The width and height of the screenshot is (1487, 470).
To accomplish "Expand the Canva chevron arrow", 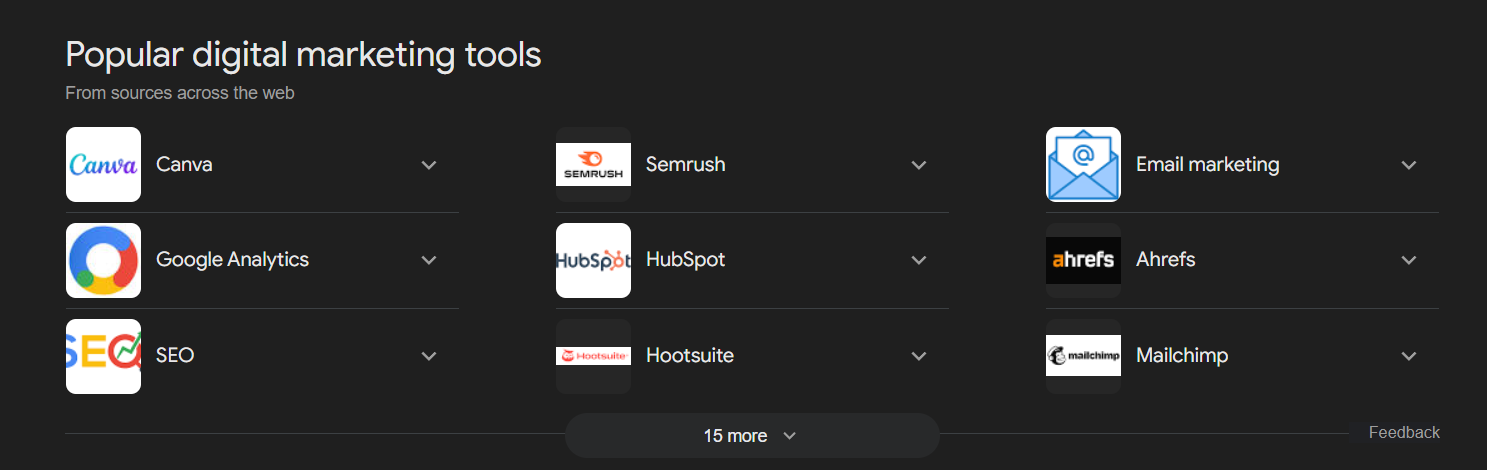I will click(429, 165).
